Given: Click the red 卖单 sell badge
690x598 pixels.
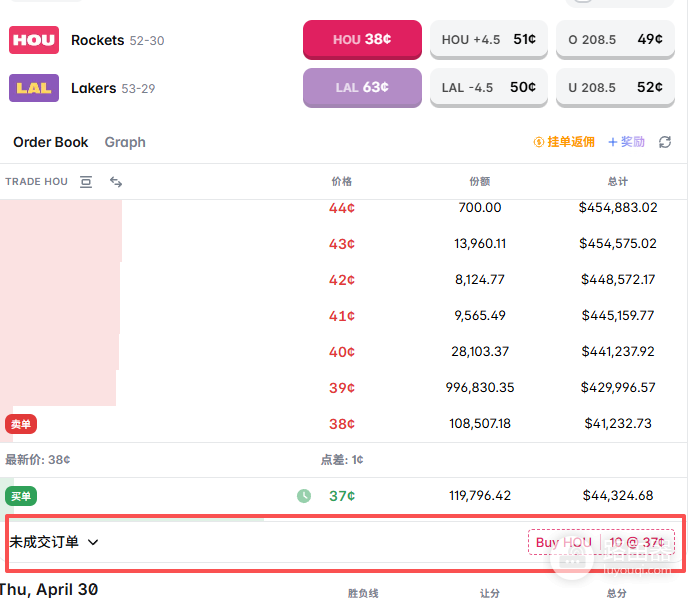Looking at the screenshot, I should 21,424.
